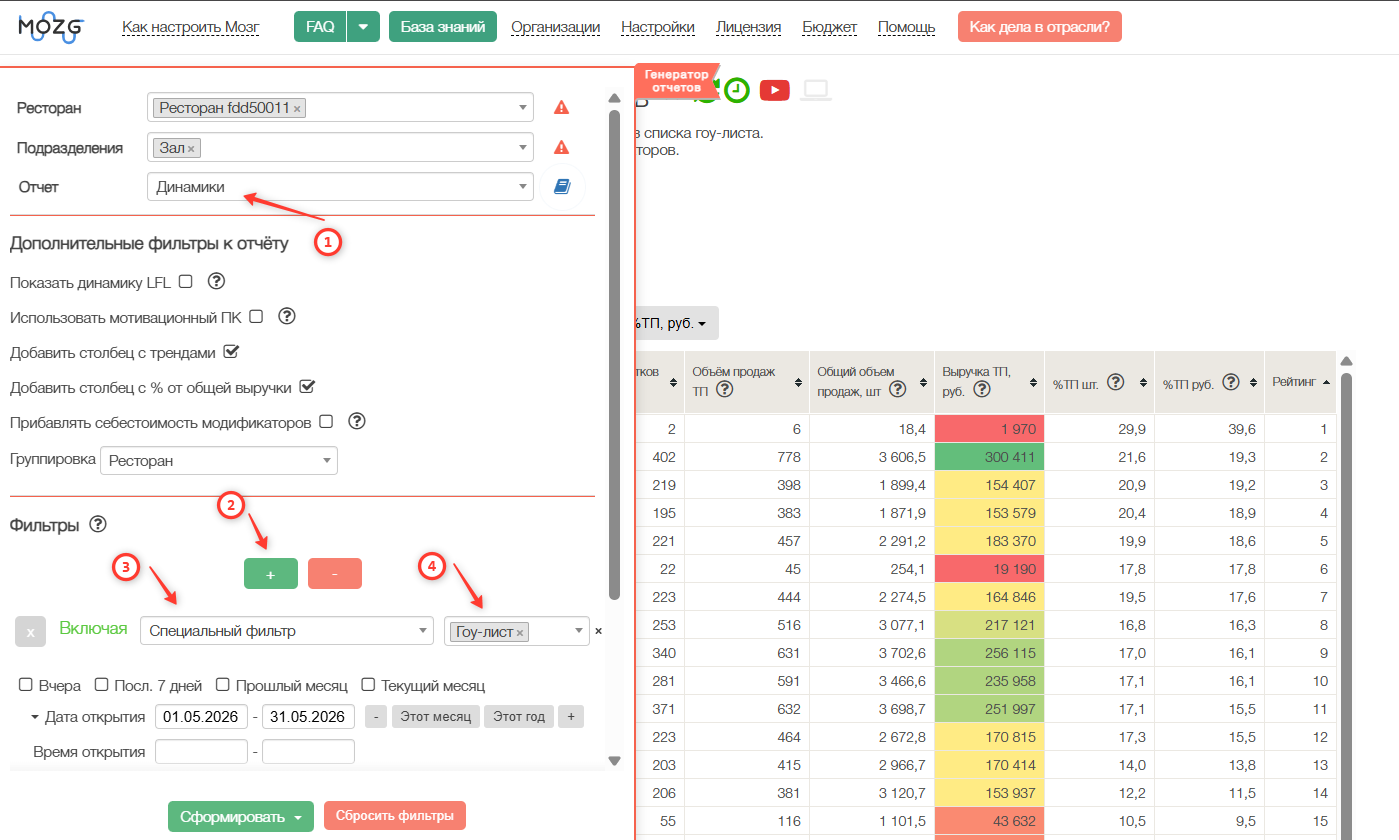Viewport: 1399px width, 840px height.
Task: Click the green clock icon
Action: pyautogui.click(x=737, y=90)
